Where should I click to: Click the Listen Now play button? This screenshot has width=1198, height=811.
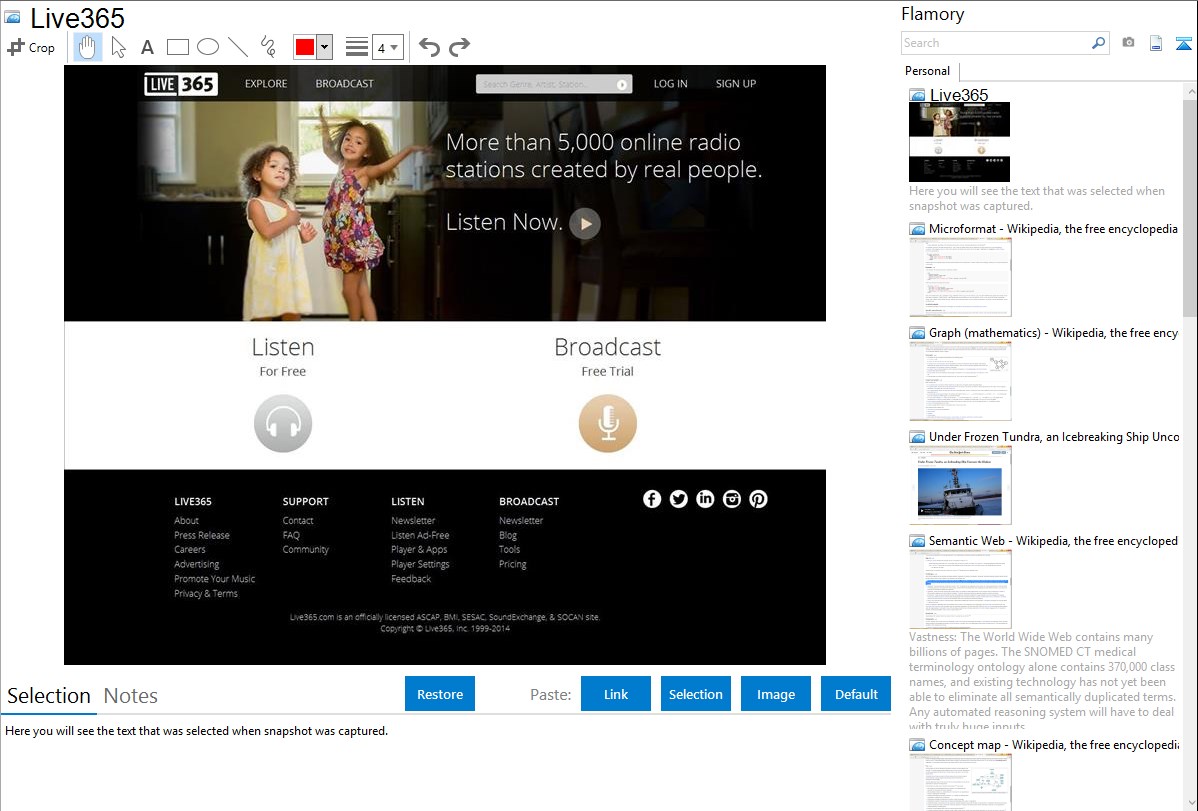tap(585, 224)
